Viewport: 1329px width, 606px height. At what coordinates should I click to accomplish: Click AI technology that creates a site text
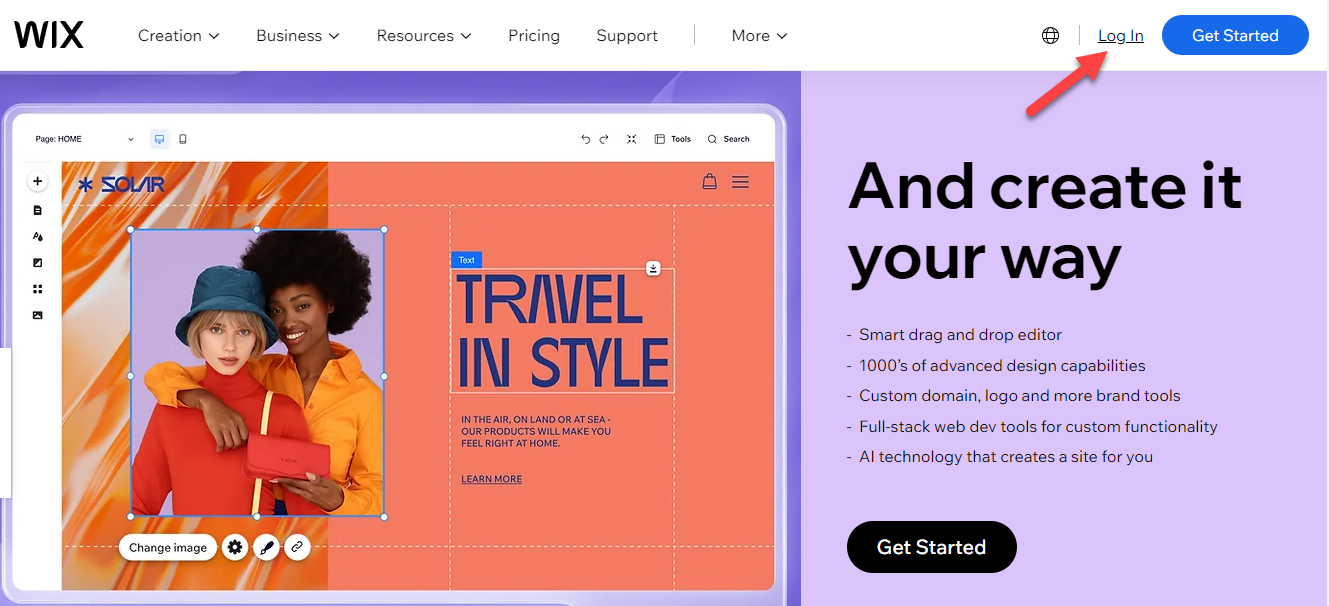[x=1006, y=457]
